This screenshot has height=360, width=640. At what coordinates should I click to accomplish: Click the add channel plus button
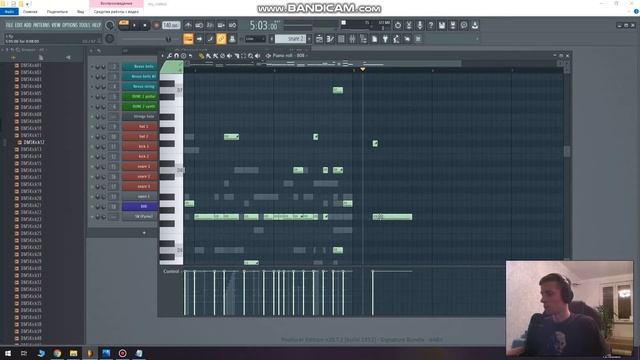point(144,233)
